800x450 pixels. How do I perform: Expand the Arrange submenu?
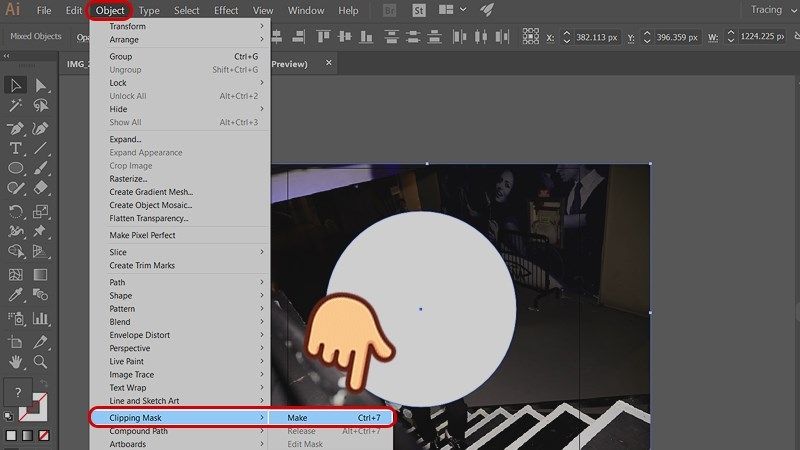[x=180, y=39]
